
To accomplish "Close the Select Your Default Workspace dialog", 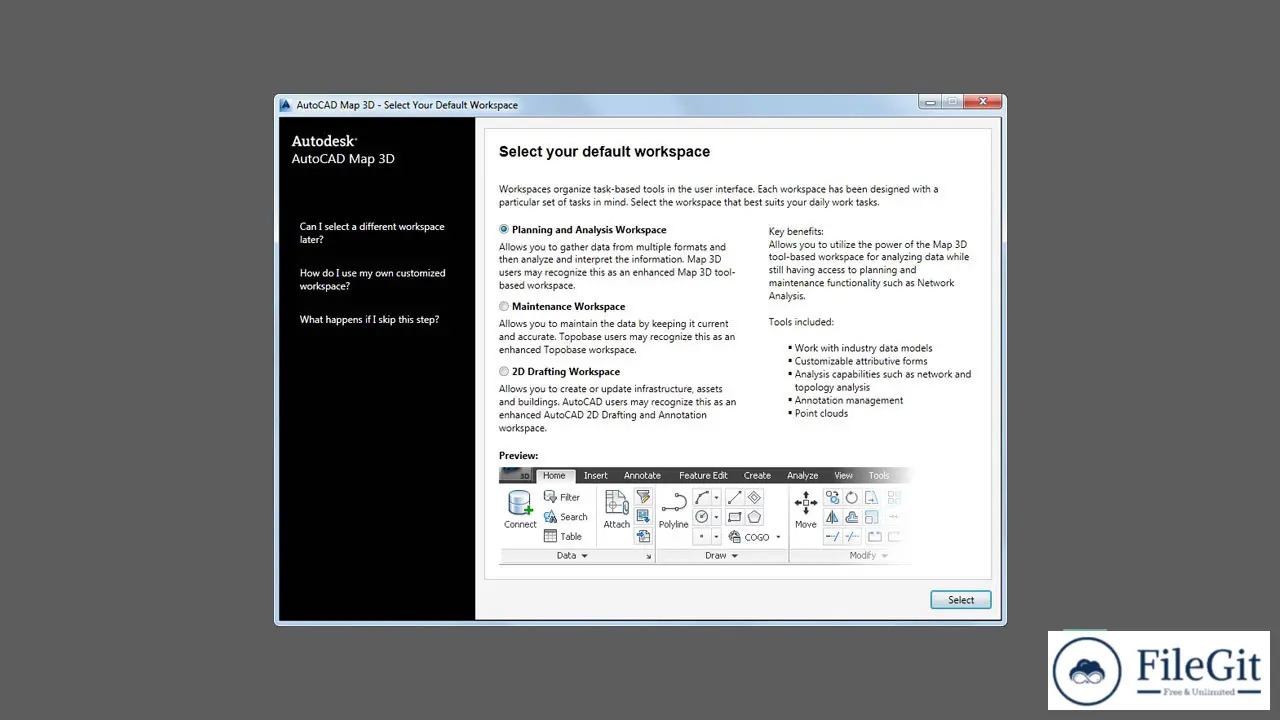I will click(x=984, y=102).
